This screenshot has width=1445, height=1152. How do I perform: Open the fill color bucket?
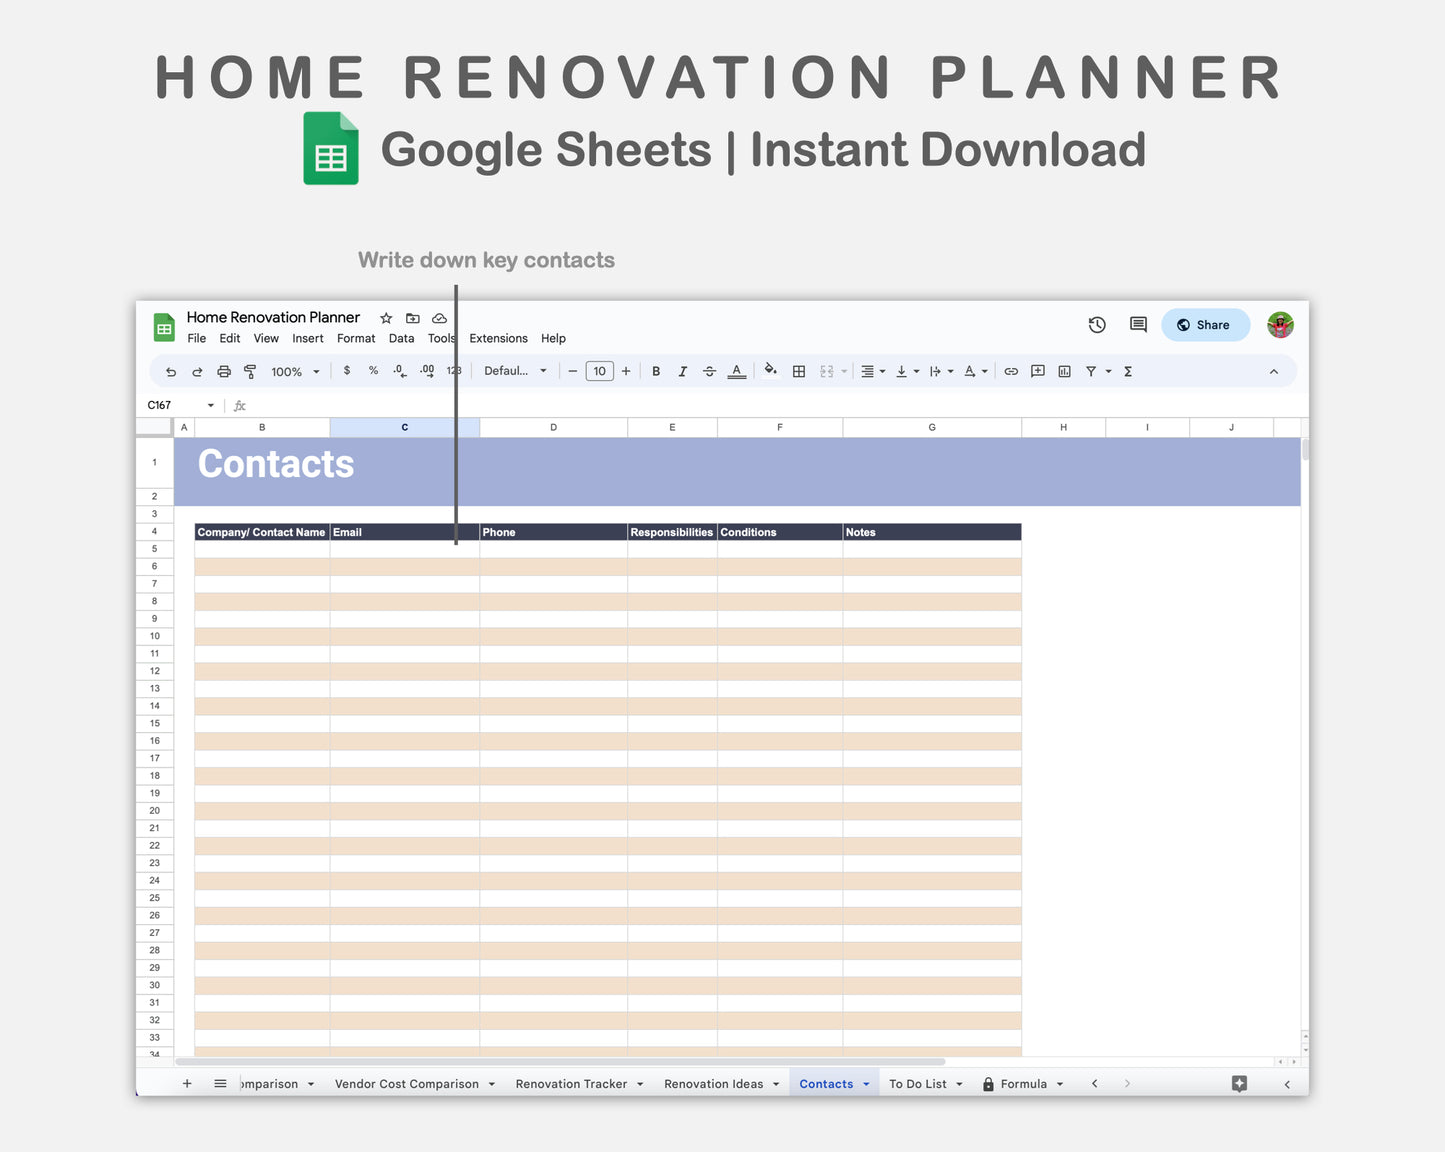(770, 370)
